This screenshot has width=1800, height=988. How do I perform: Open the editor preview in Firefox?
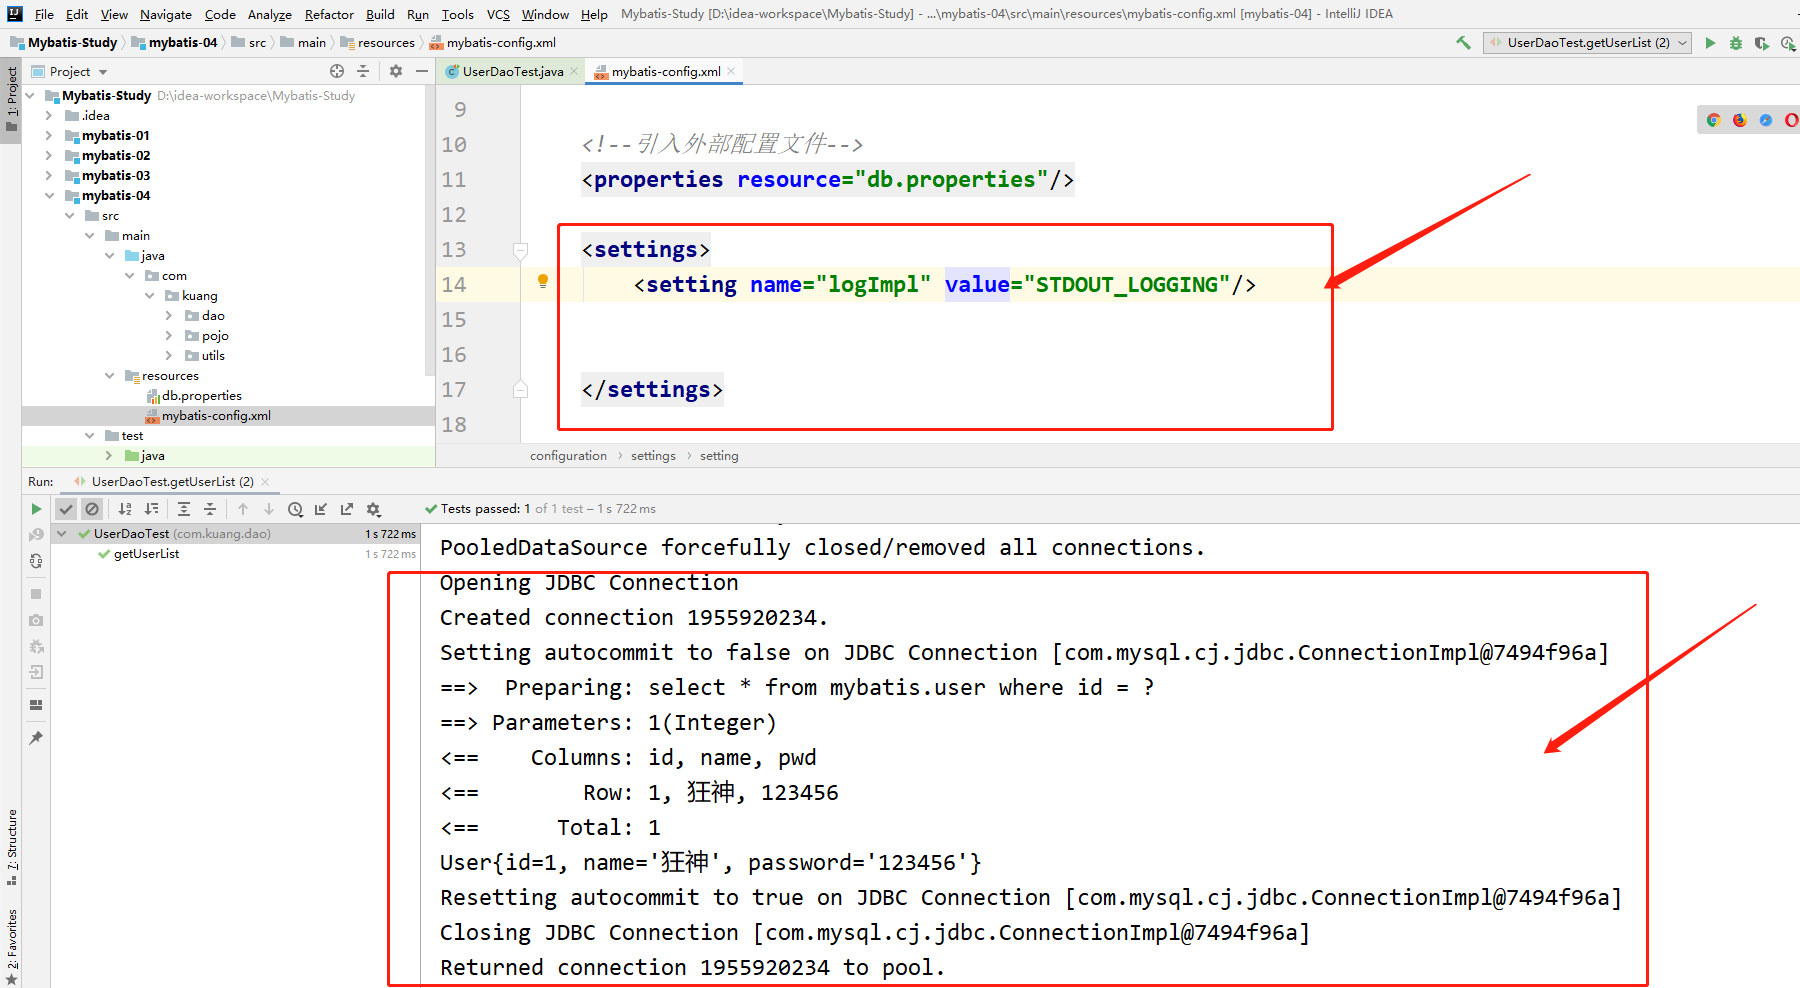coord(1740,120)
